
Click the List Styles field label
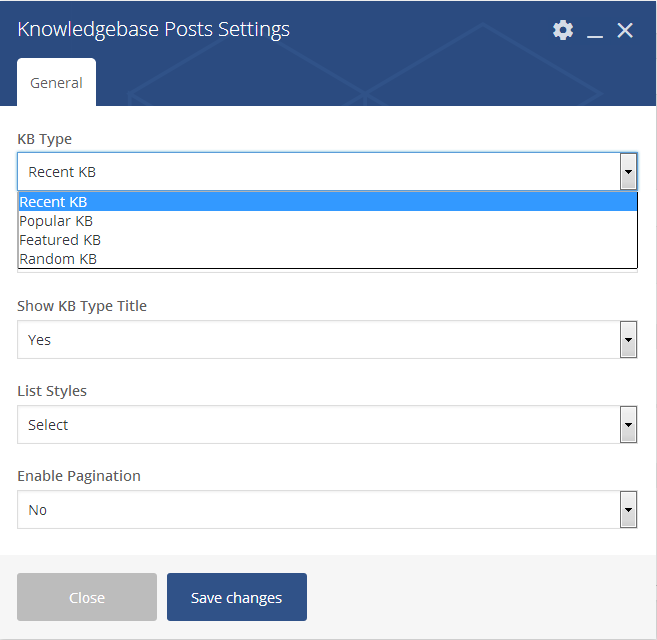pos(52,391)
